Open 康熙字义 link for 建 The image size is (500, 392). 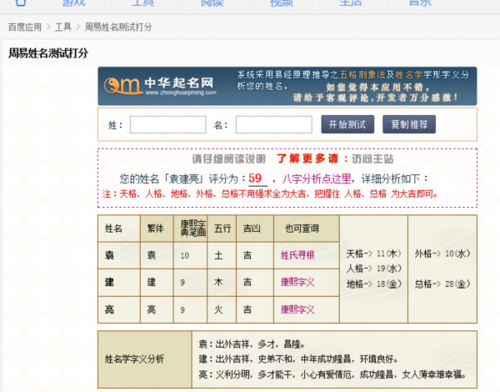tap(297, 282)
